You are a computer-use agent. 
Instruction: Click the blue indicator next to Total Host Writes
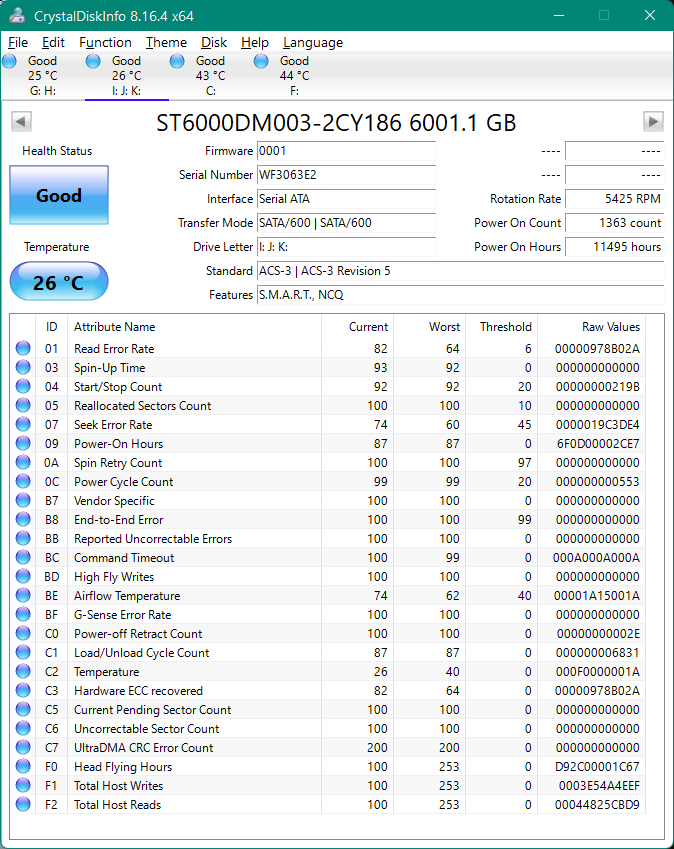pos(23,786)
